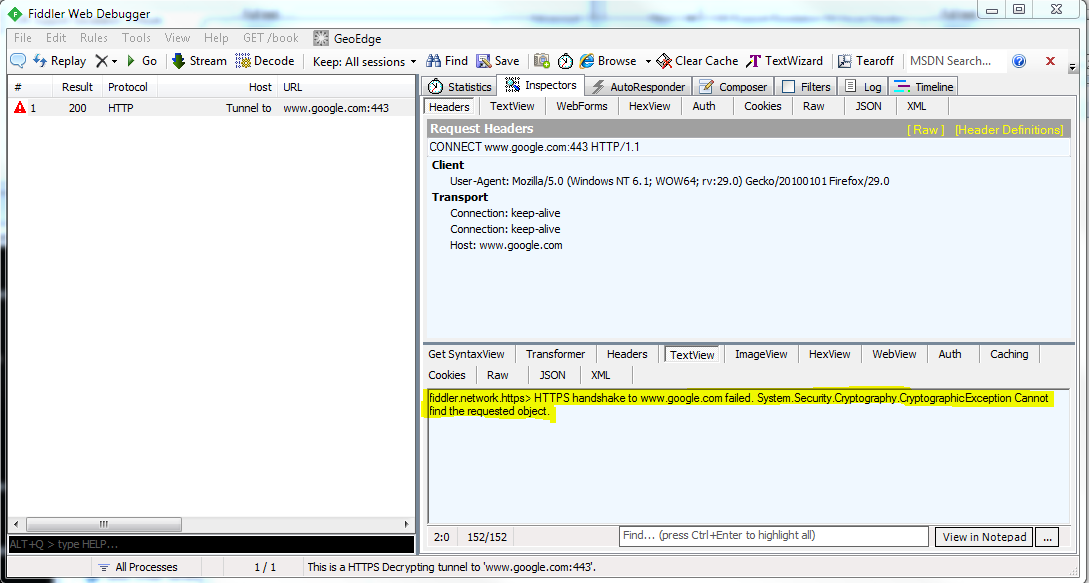This screenshot has width=1089, height=583.
Task: Click the QuickExec command box
Action: coord(211,544)
